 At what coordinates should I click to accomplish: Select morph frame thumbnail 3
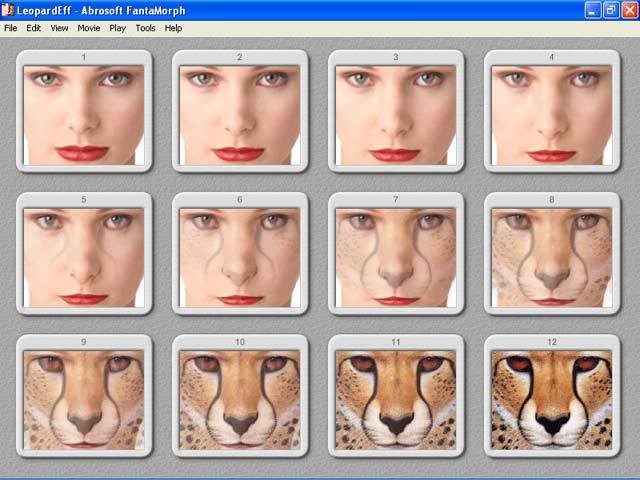[396, 111]
